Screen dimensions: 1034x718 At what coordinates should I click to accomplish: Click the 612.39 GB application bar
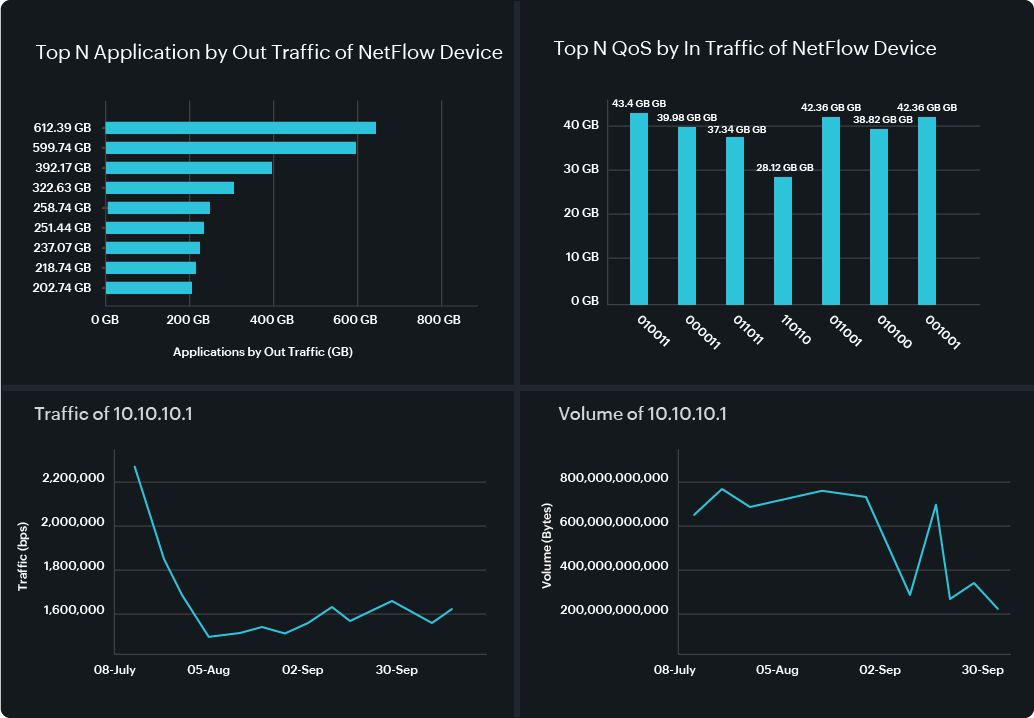tap(240, 128)
